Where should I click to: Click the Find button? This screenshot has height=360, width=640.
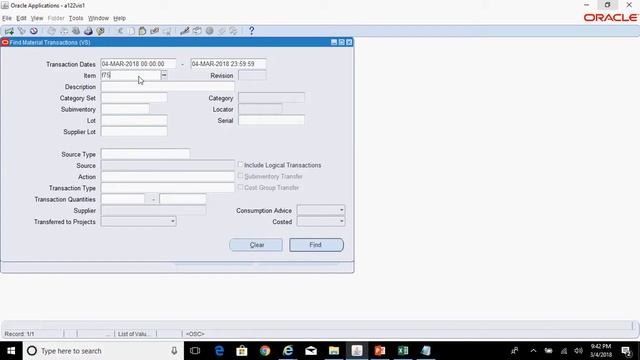pos(316,245)
